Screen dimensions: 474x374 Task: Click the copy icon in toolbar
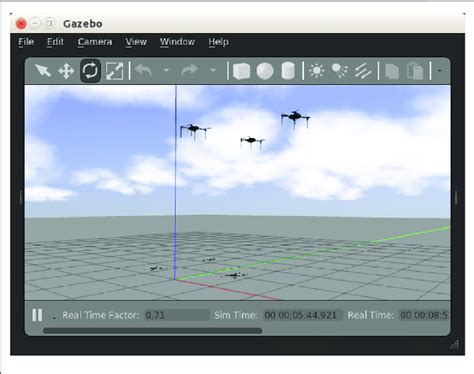tap(392, 71)
